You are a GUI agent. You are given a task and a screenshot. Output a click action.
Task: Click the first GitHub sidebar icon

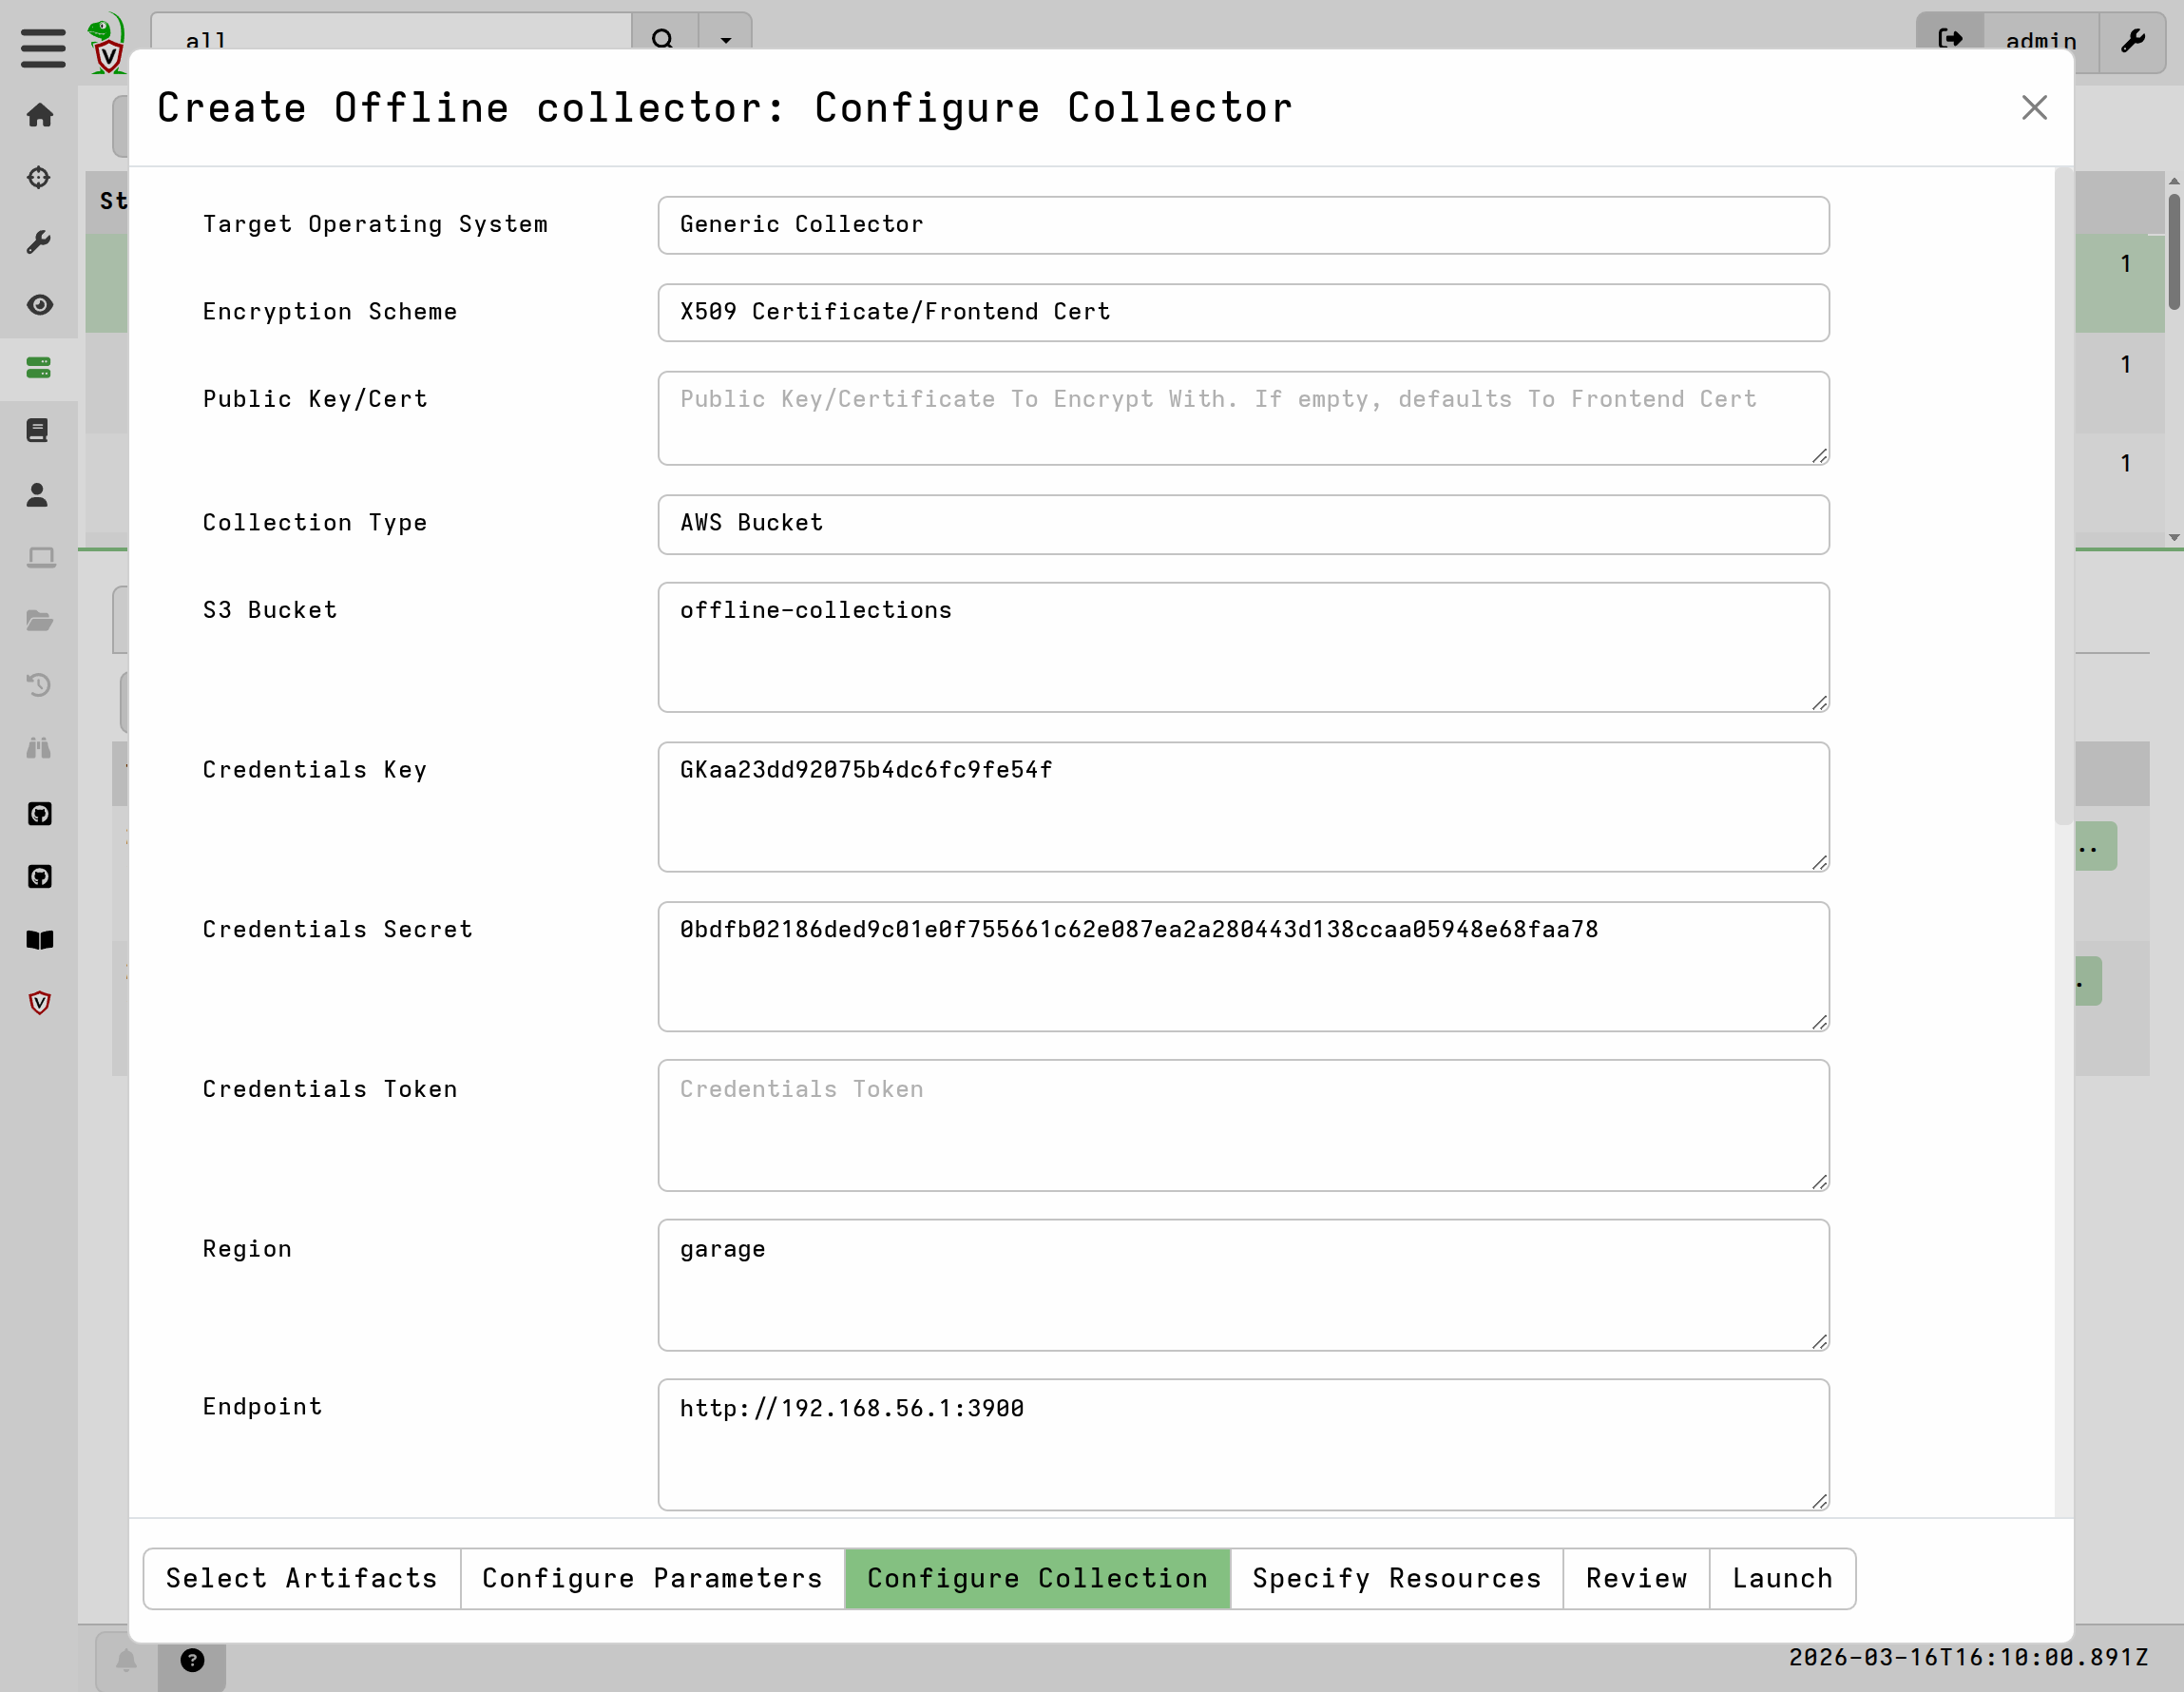(39, 814)
